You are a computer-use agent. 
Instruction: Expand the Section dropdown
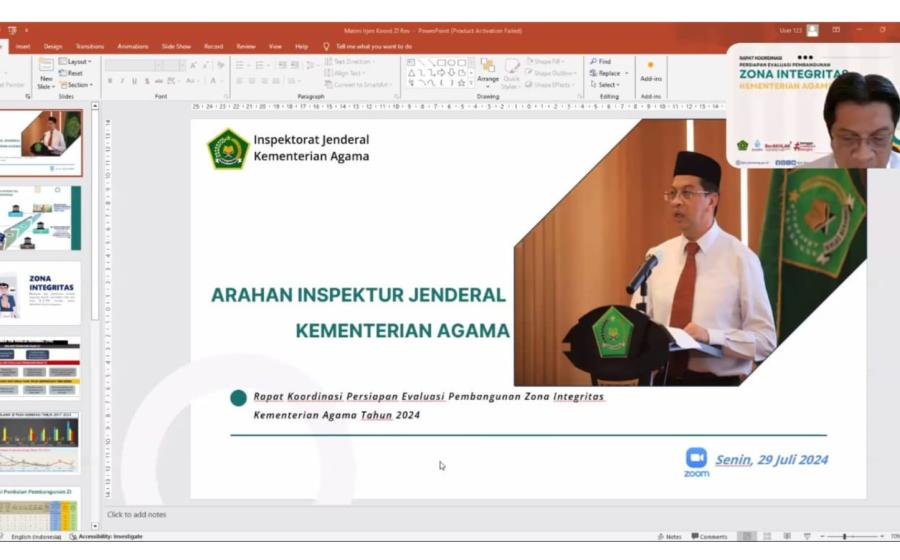click(x=76, y=85)
